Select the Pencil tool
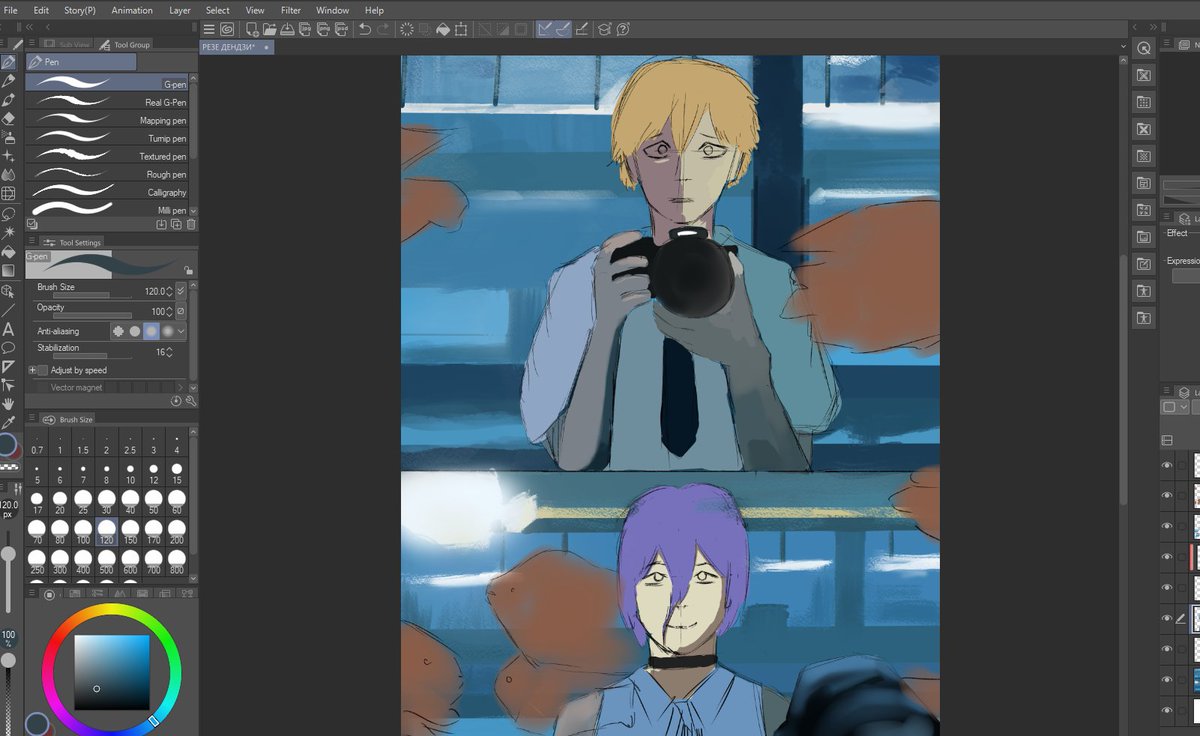Screen dimensions: 1200x736 9,81
